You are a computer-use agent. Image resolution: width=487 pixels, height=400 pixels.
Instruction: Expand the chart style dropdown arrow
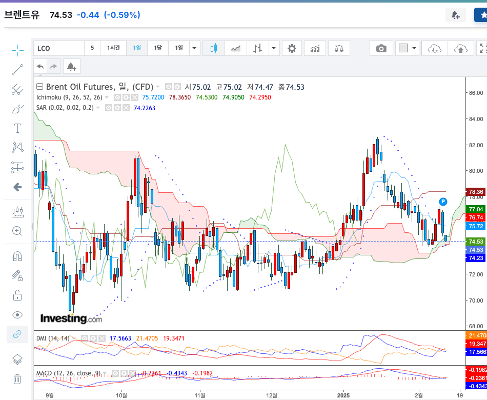point(274,48)
